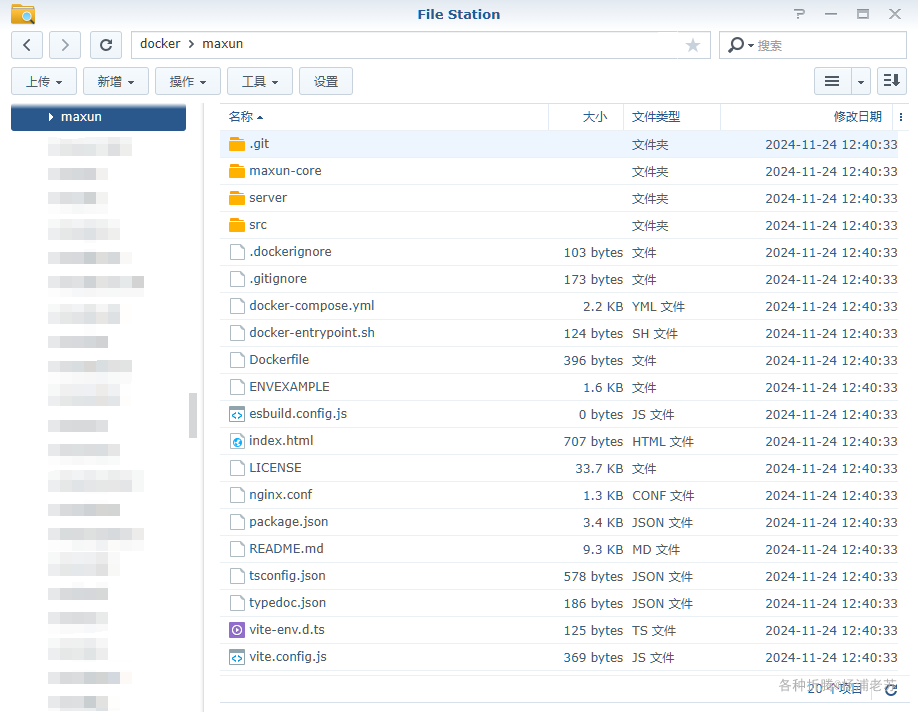Open the 新增 create dropdown
918x712 pixels.
tap(116, 81)
